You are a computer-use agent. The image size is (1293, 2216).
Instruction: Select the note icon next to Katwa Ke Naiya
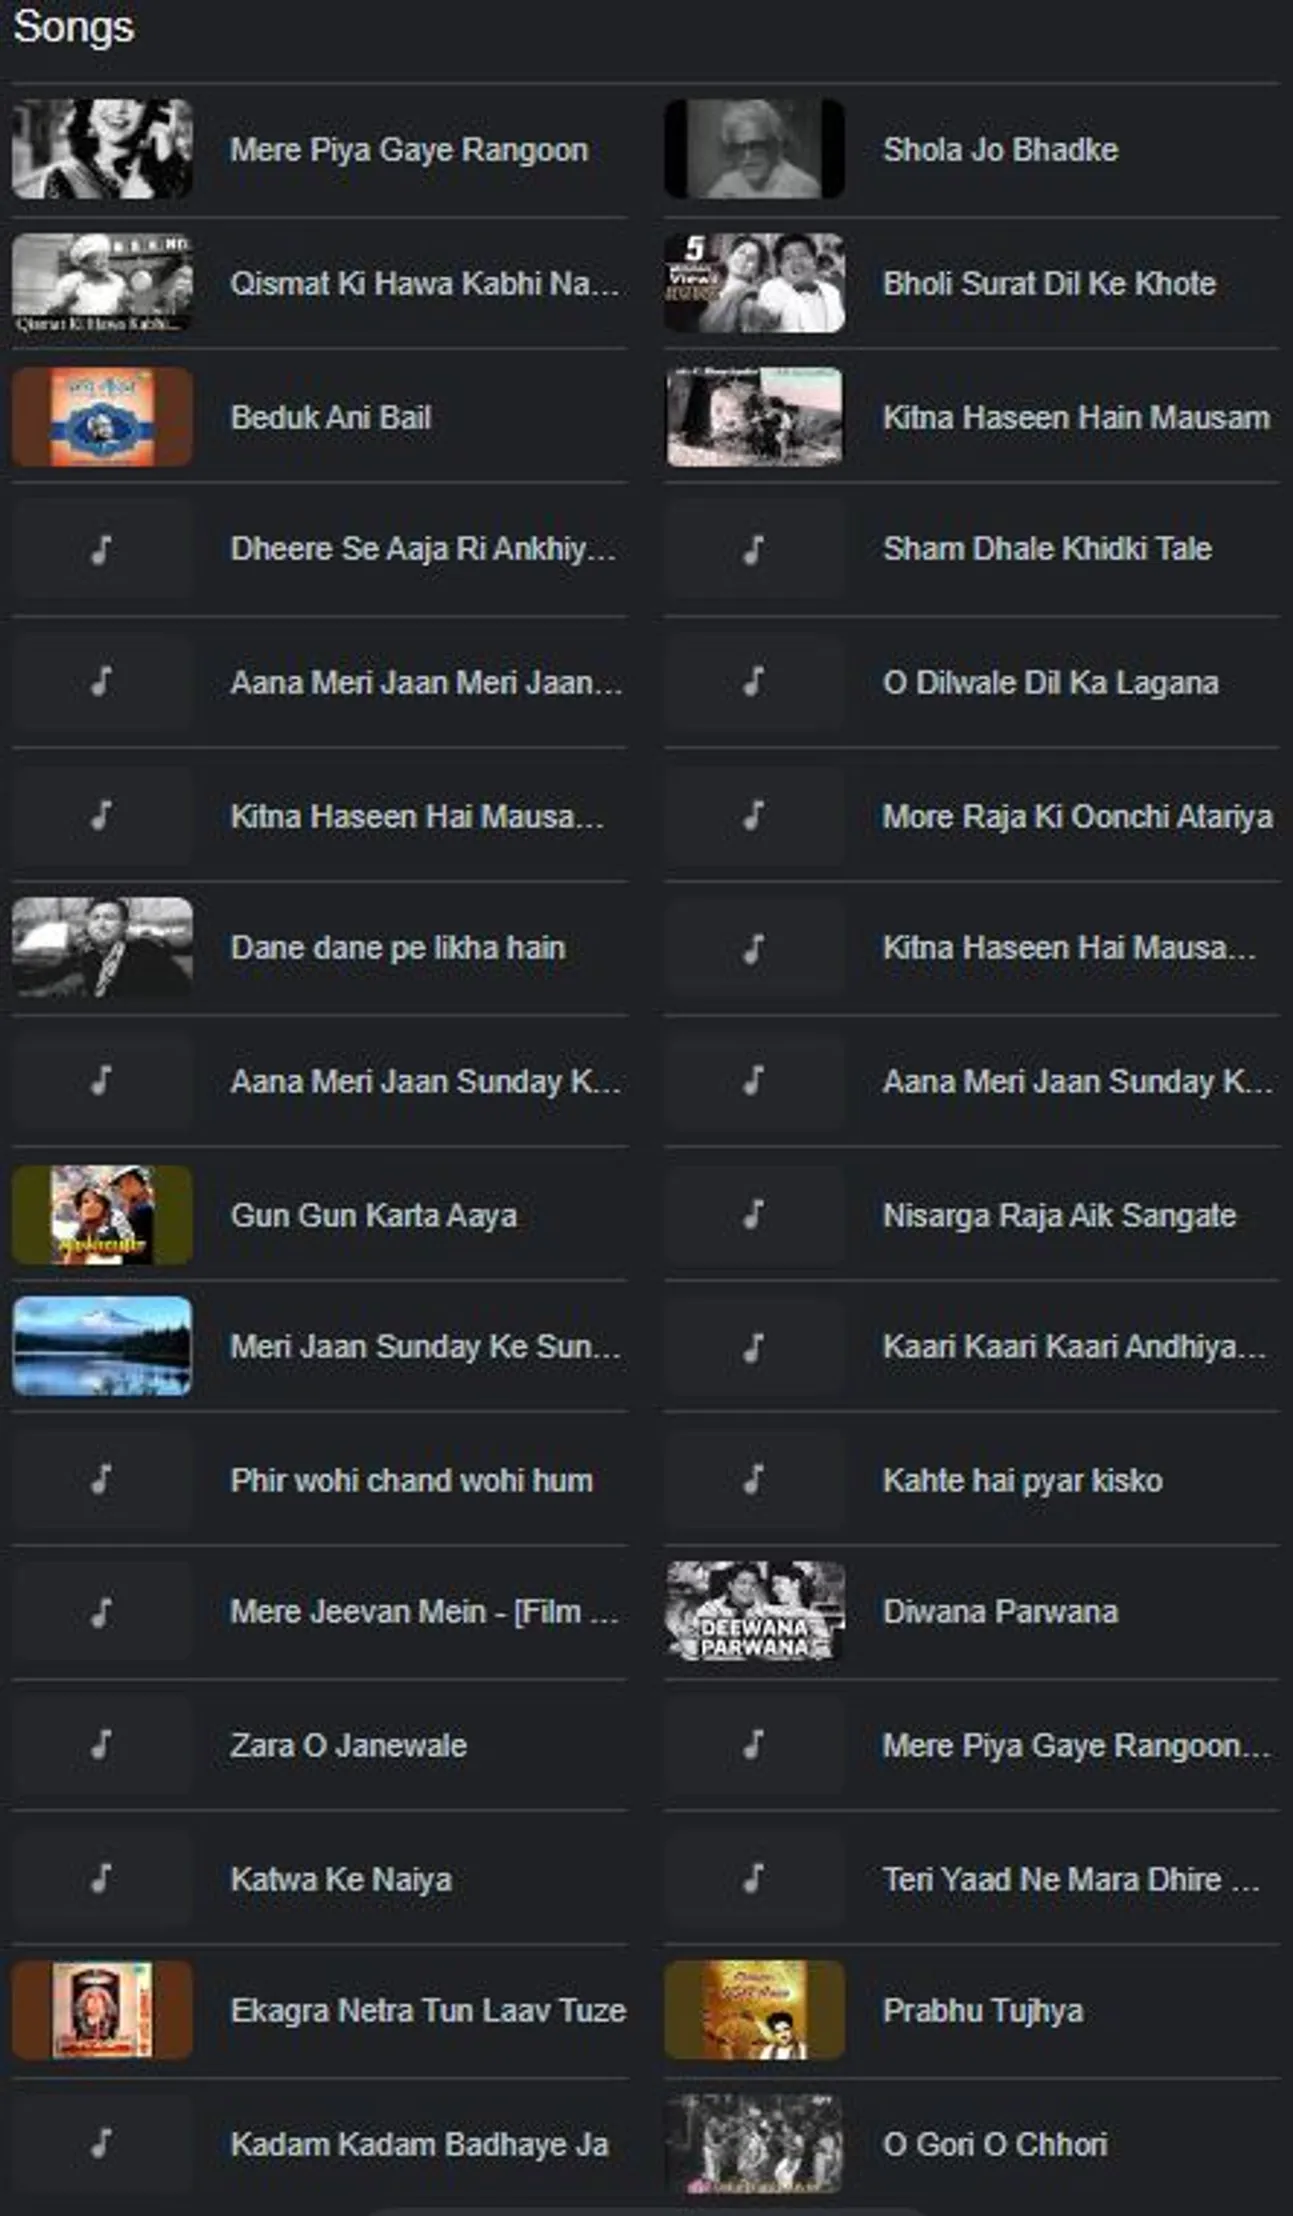[101, 1878]
